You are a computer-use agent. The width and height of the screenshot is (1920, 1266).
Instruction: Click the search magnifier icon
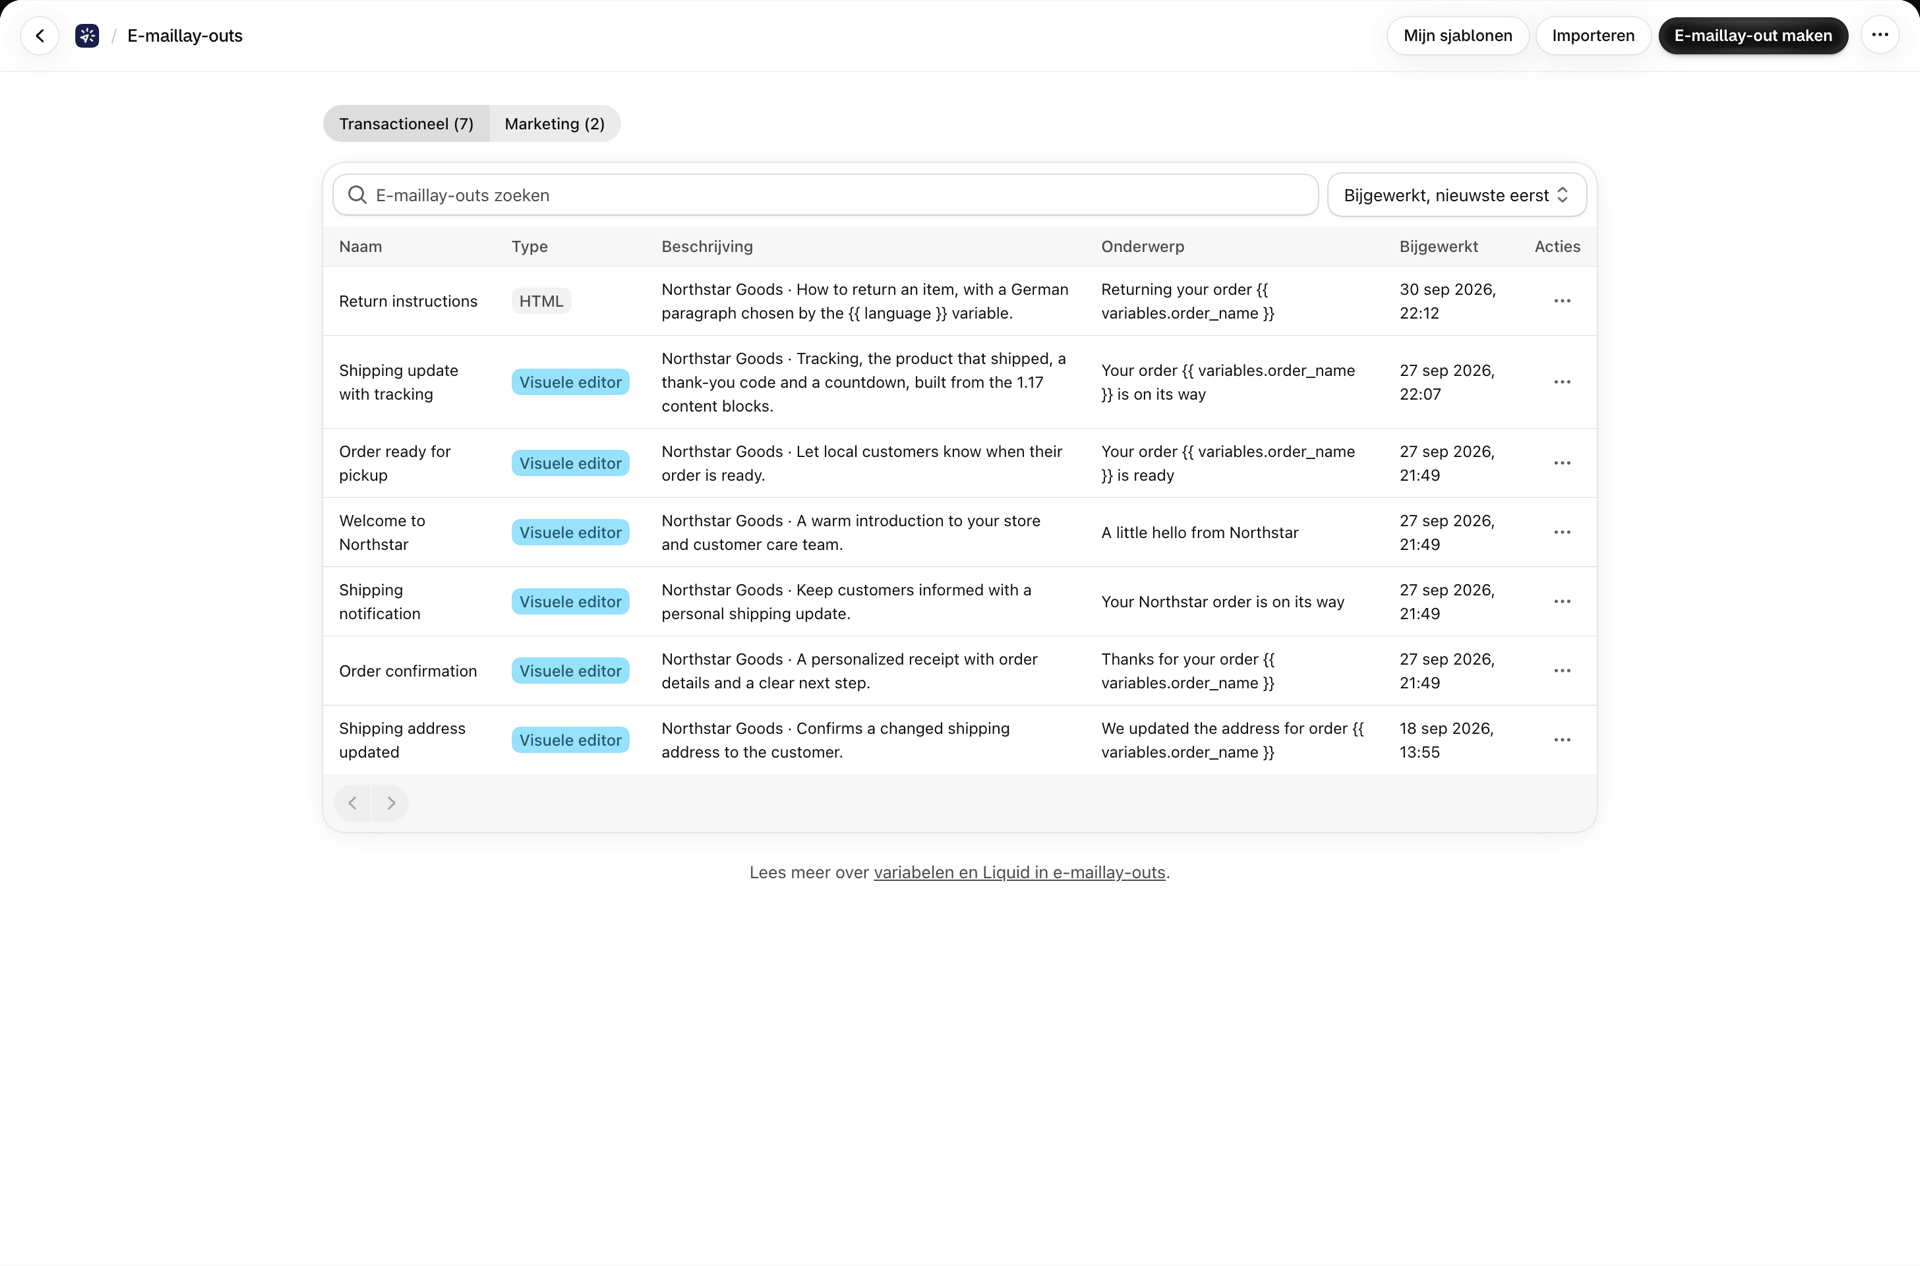click(357, 195)
